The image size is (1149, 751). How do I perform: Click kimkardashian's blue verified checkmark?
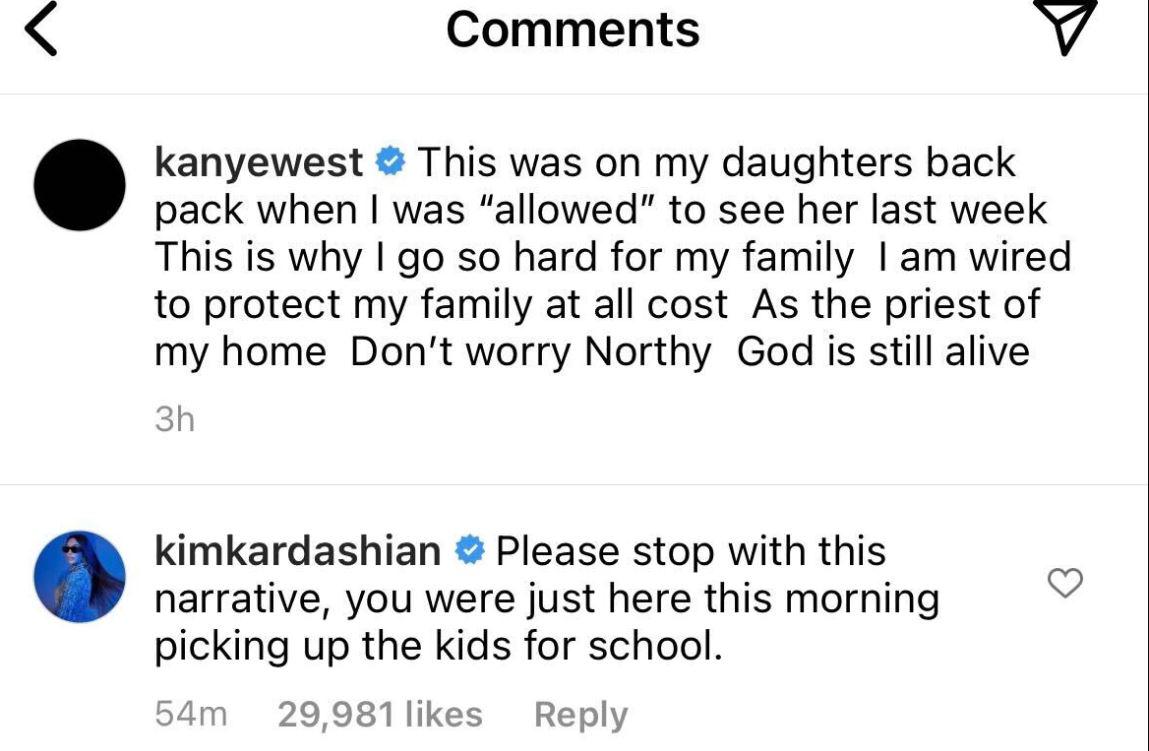coord(468,549)
